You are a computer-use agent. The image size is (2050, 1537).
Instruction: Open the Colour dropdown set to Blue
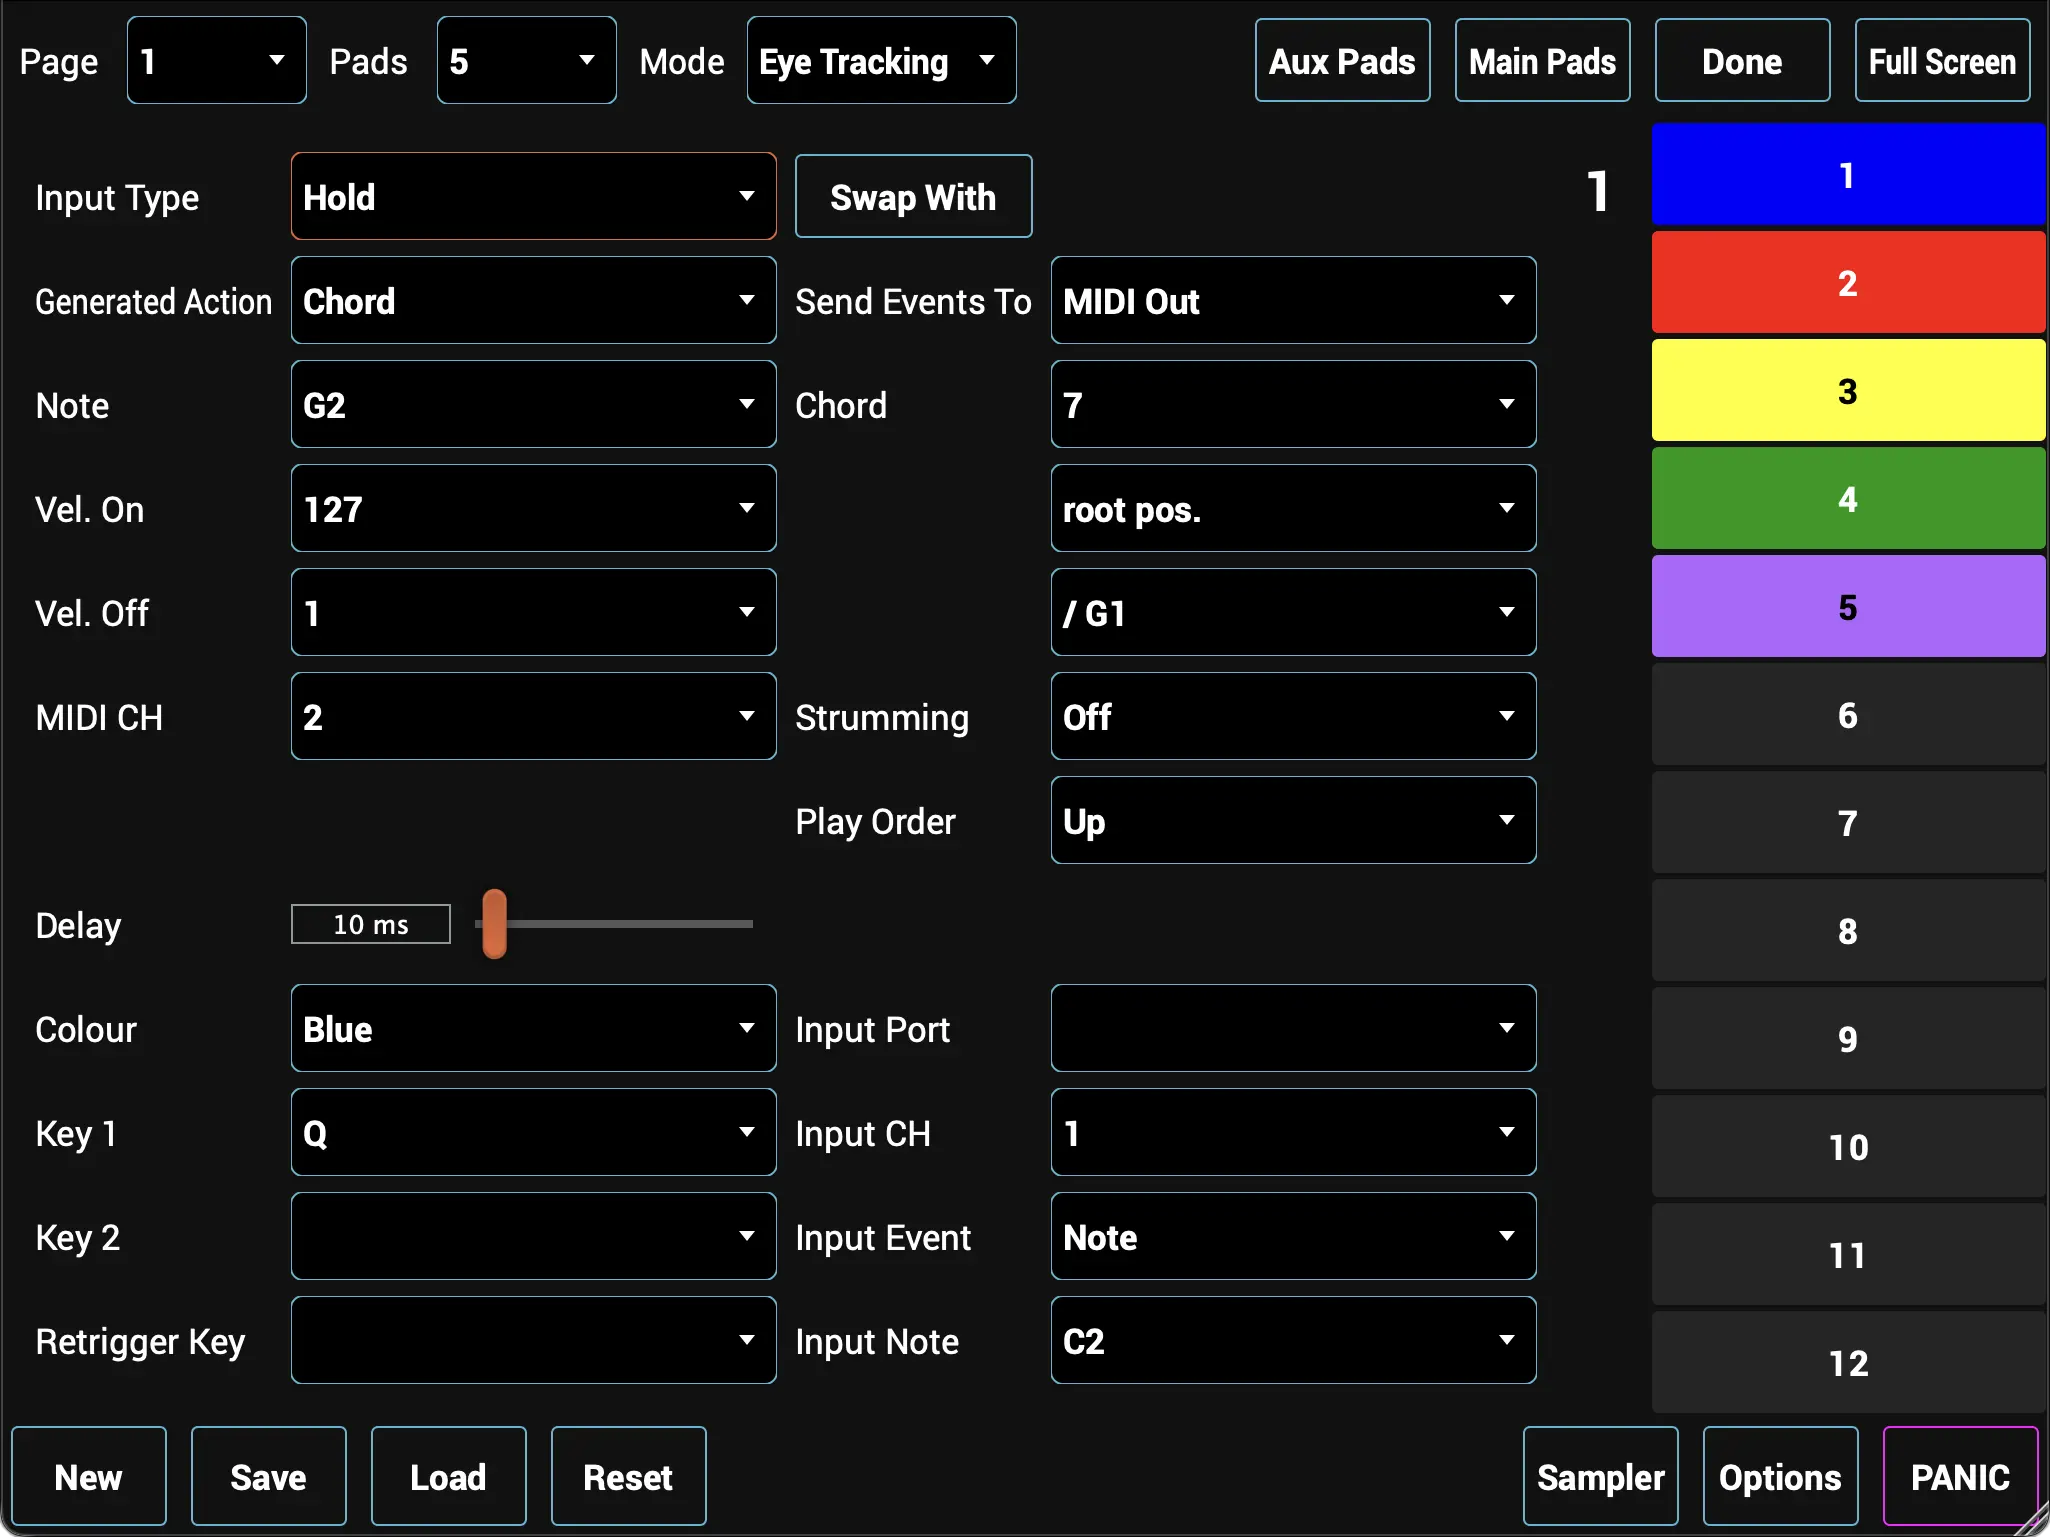(x=533, y=1028)
